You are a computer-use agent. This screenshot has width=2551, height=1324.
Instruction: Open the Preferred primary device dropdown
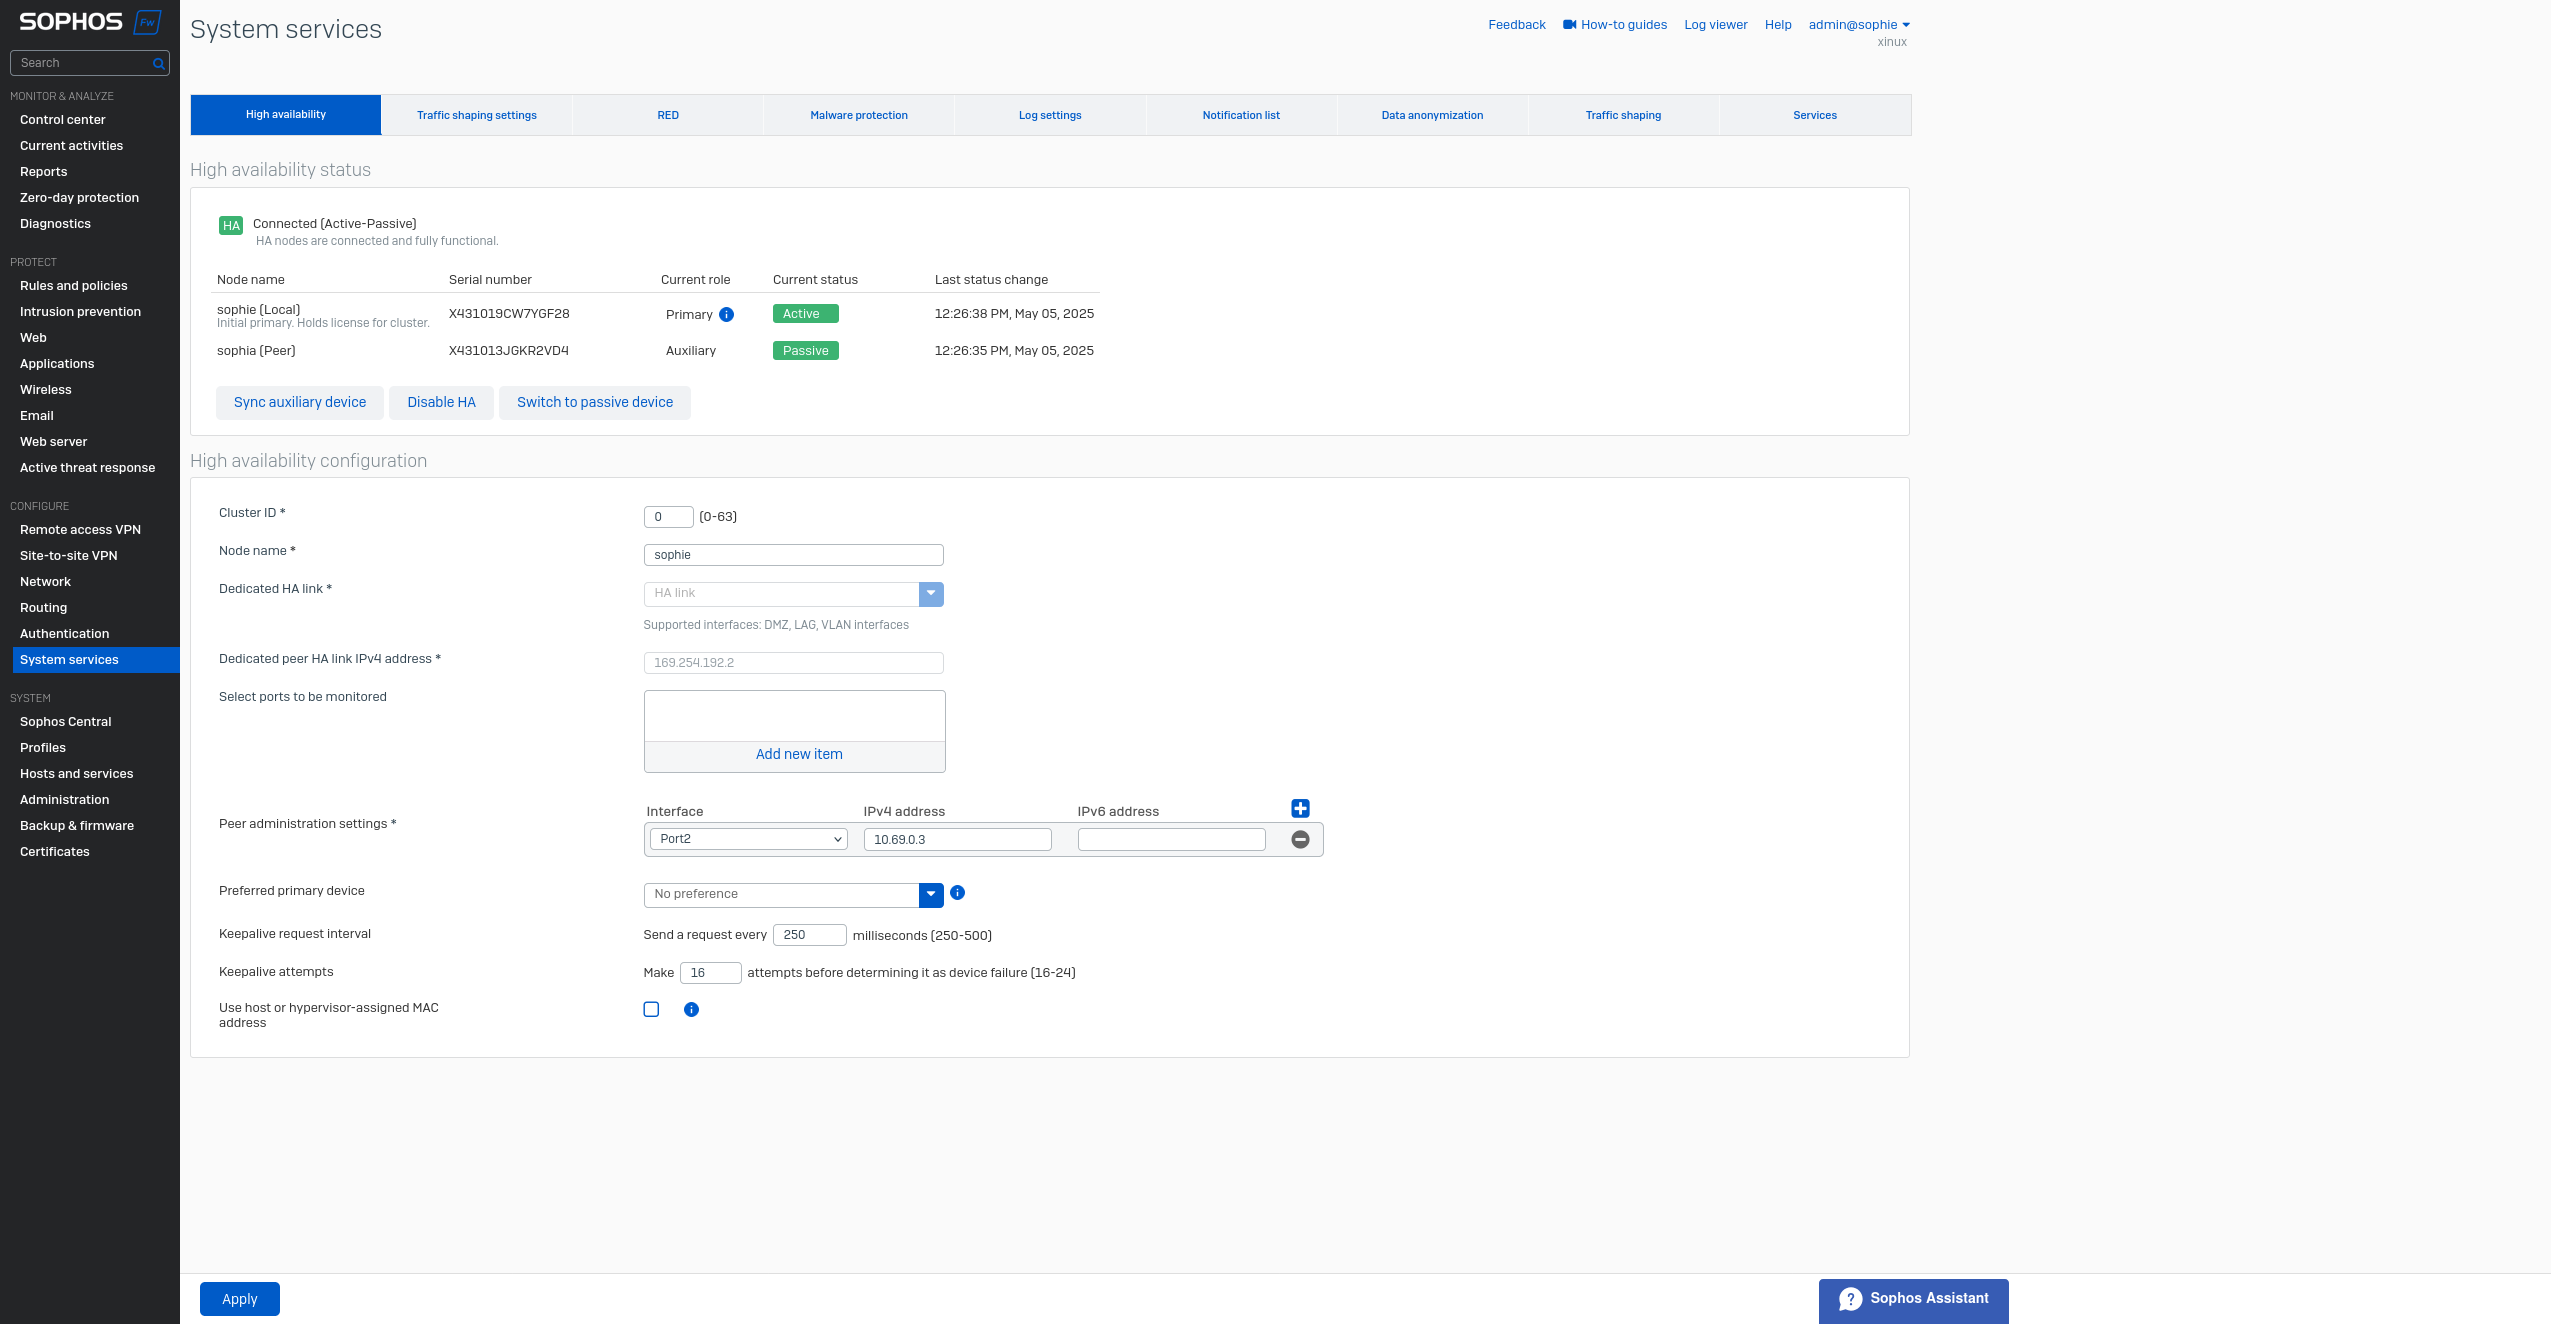[x=930, y=894]
